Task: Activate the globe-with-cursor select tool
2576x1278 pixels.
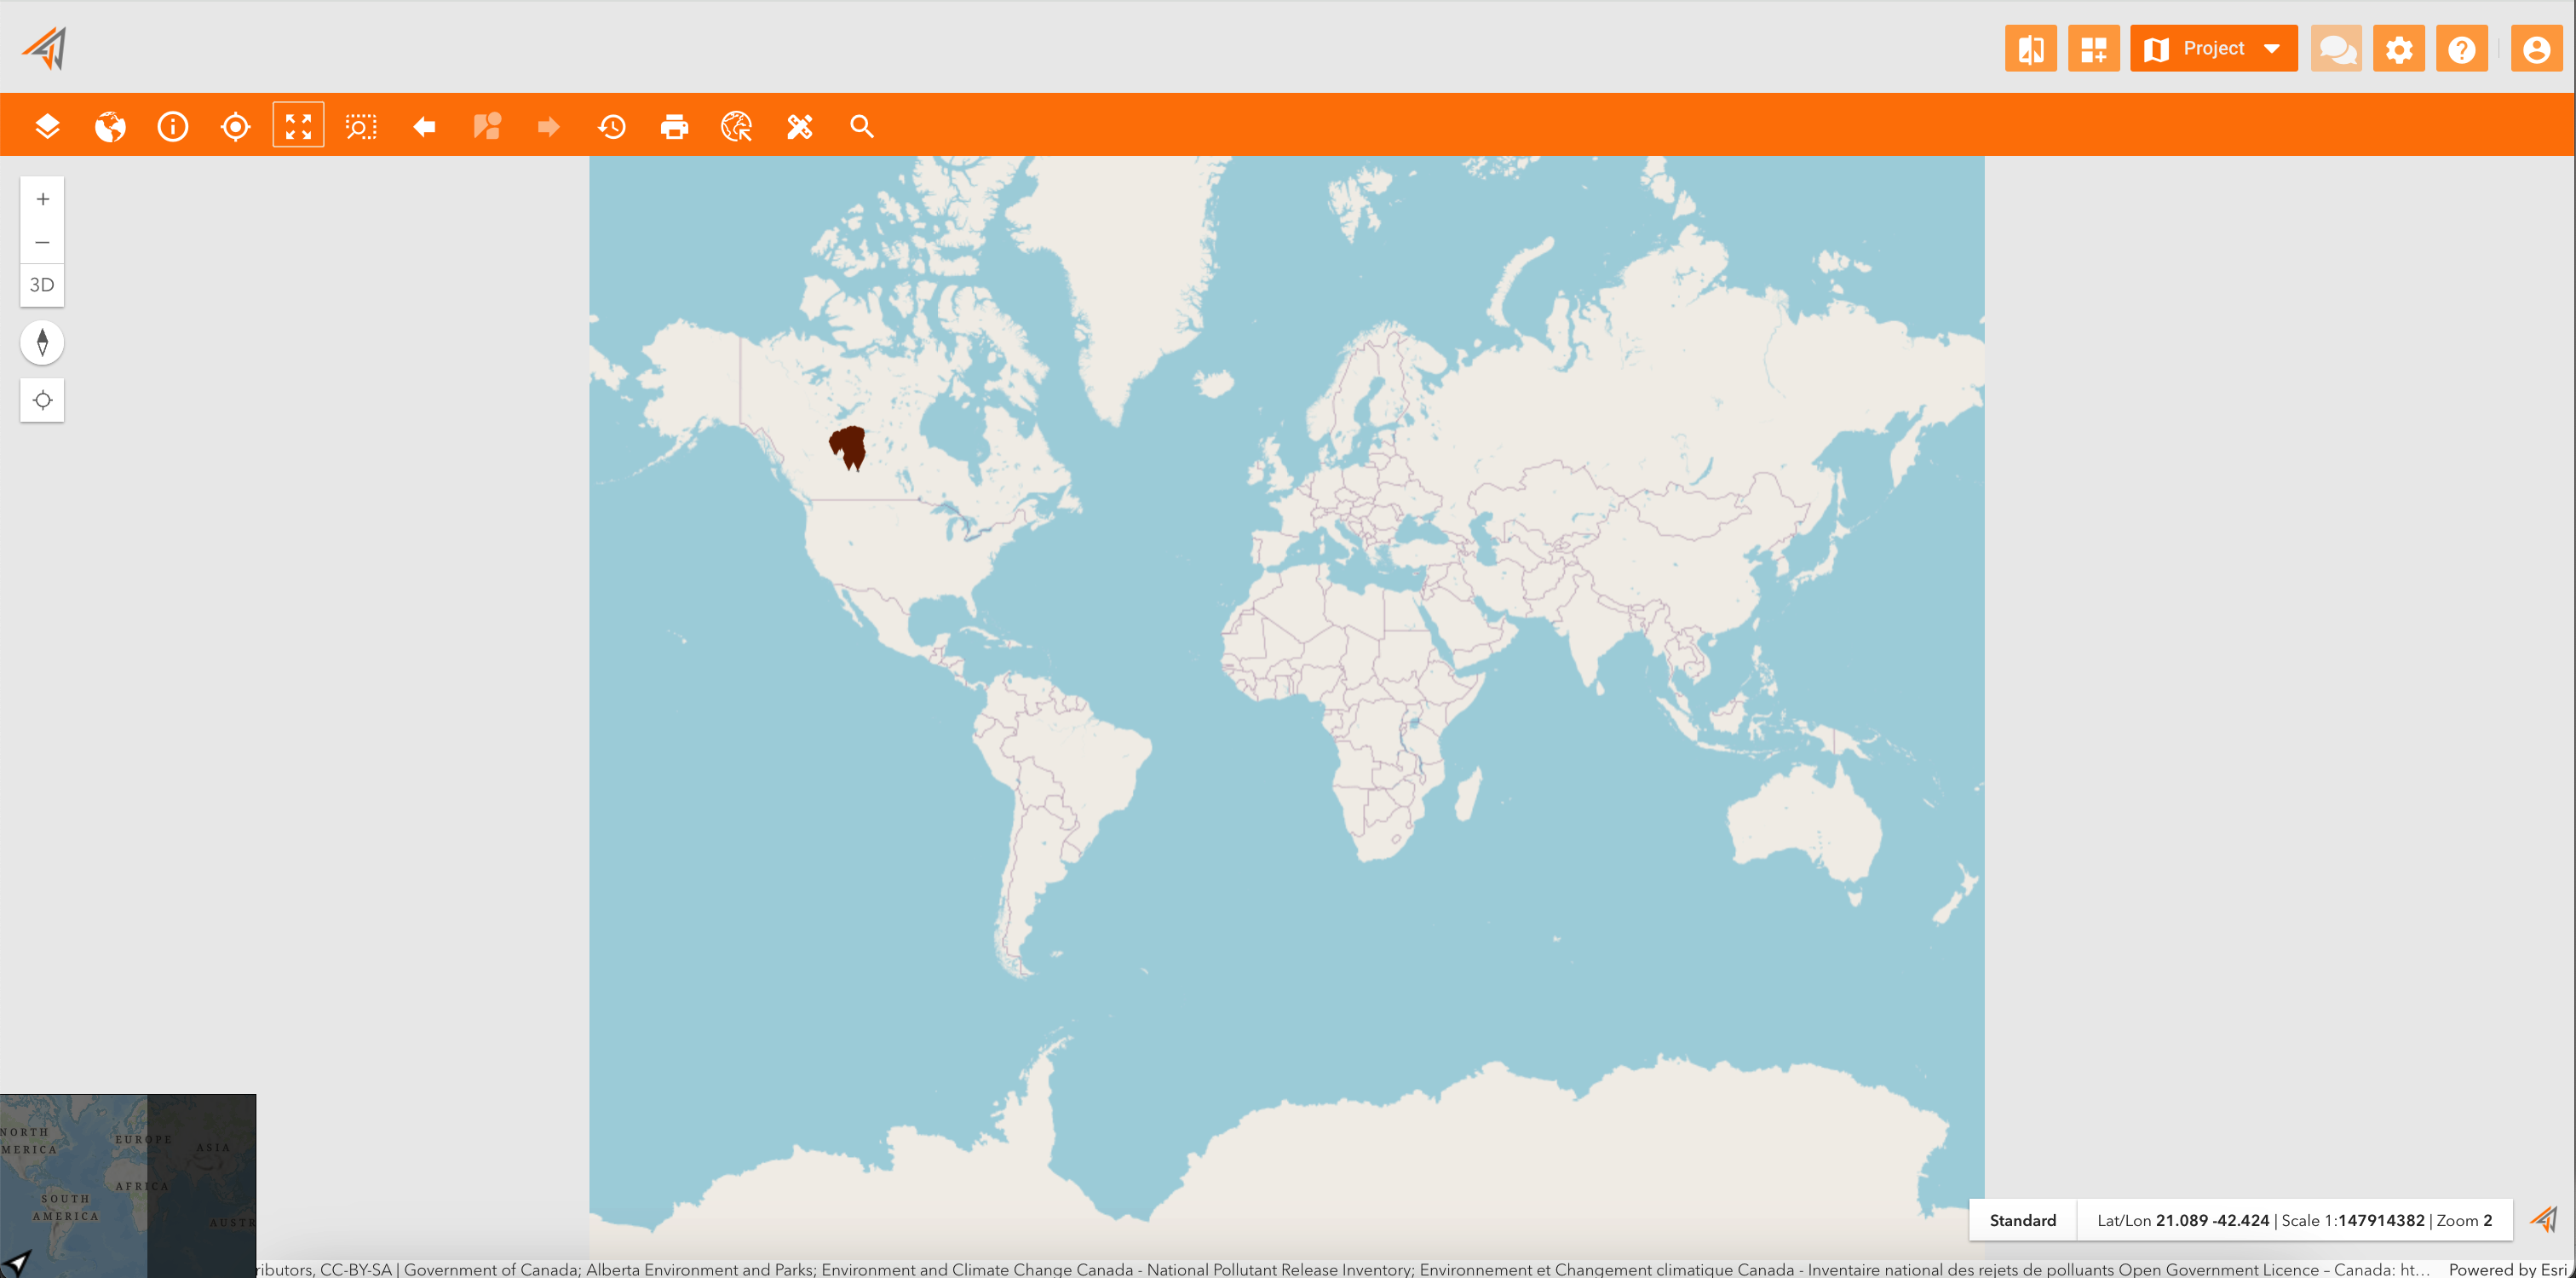Action: [x=737, y=127]
